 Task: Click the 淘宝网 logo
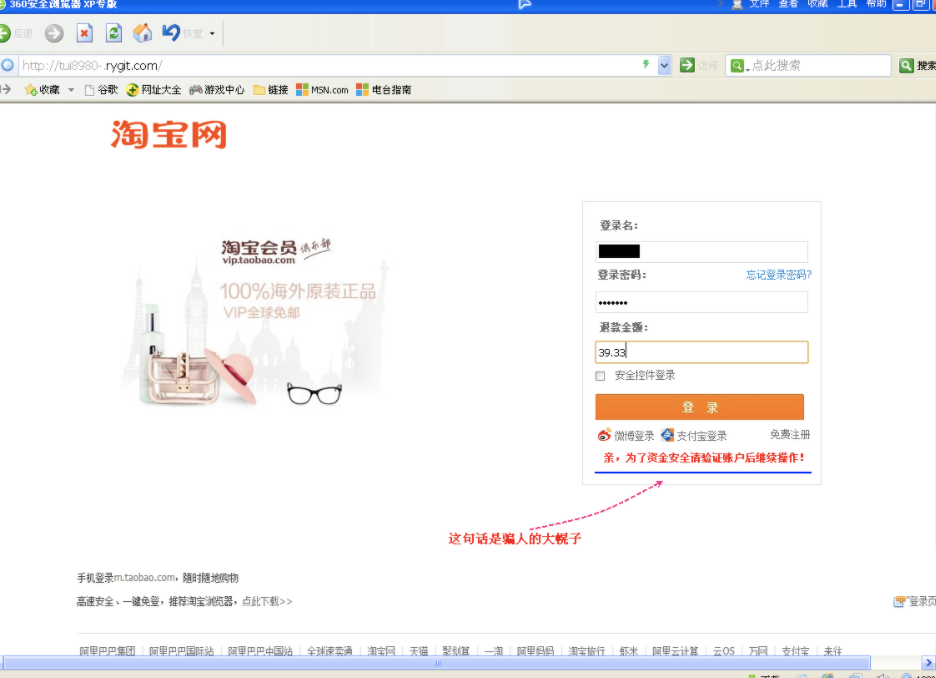(x=169, y=134)
